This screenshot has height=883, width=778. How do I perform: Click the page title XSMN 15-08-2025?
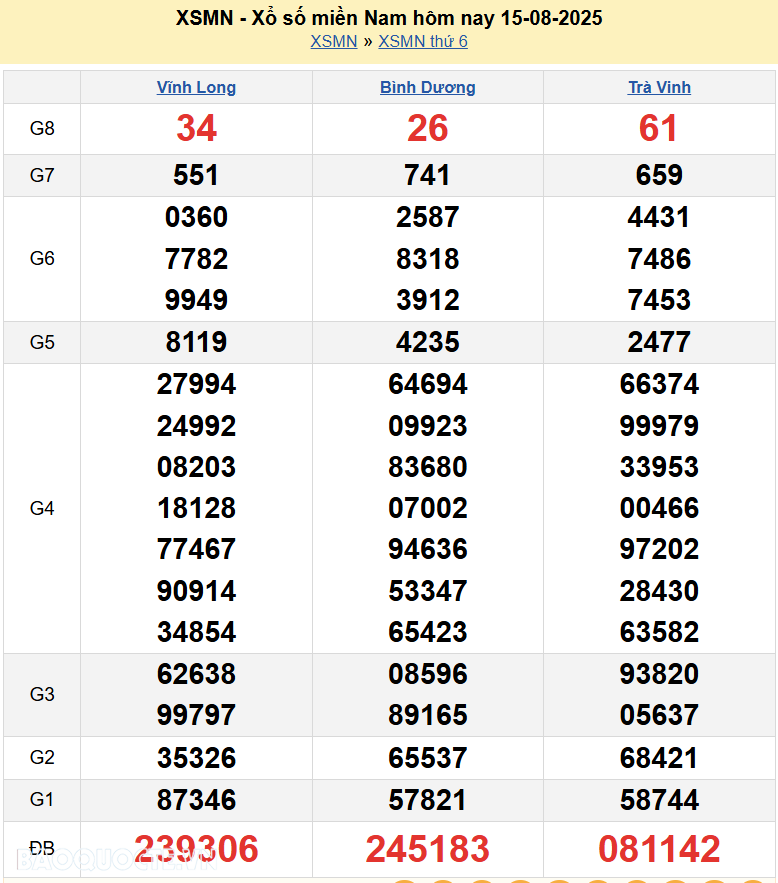(389, 18)
